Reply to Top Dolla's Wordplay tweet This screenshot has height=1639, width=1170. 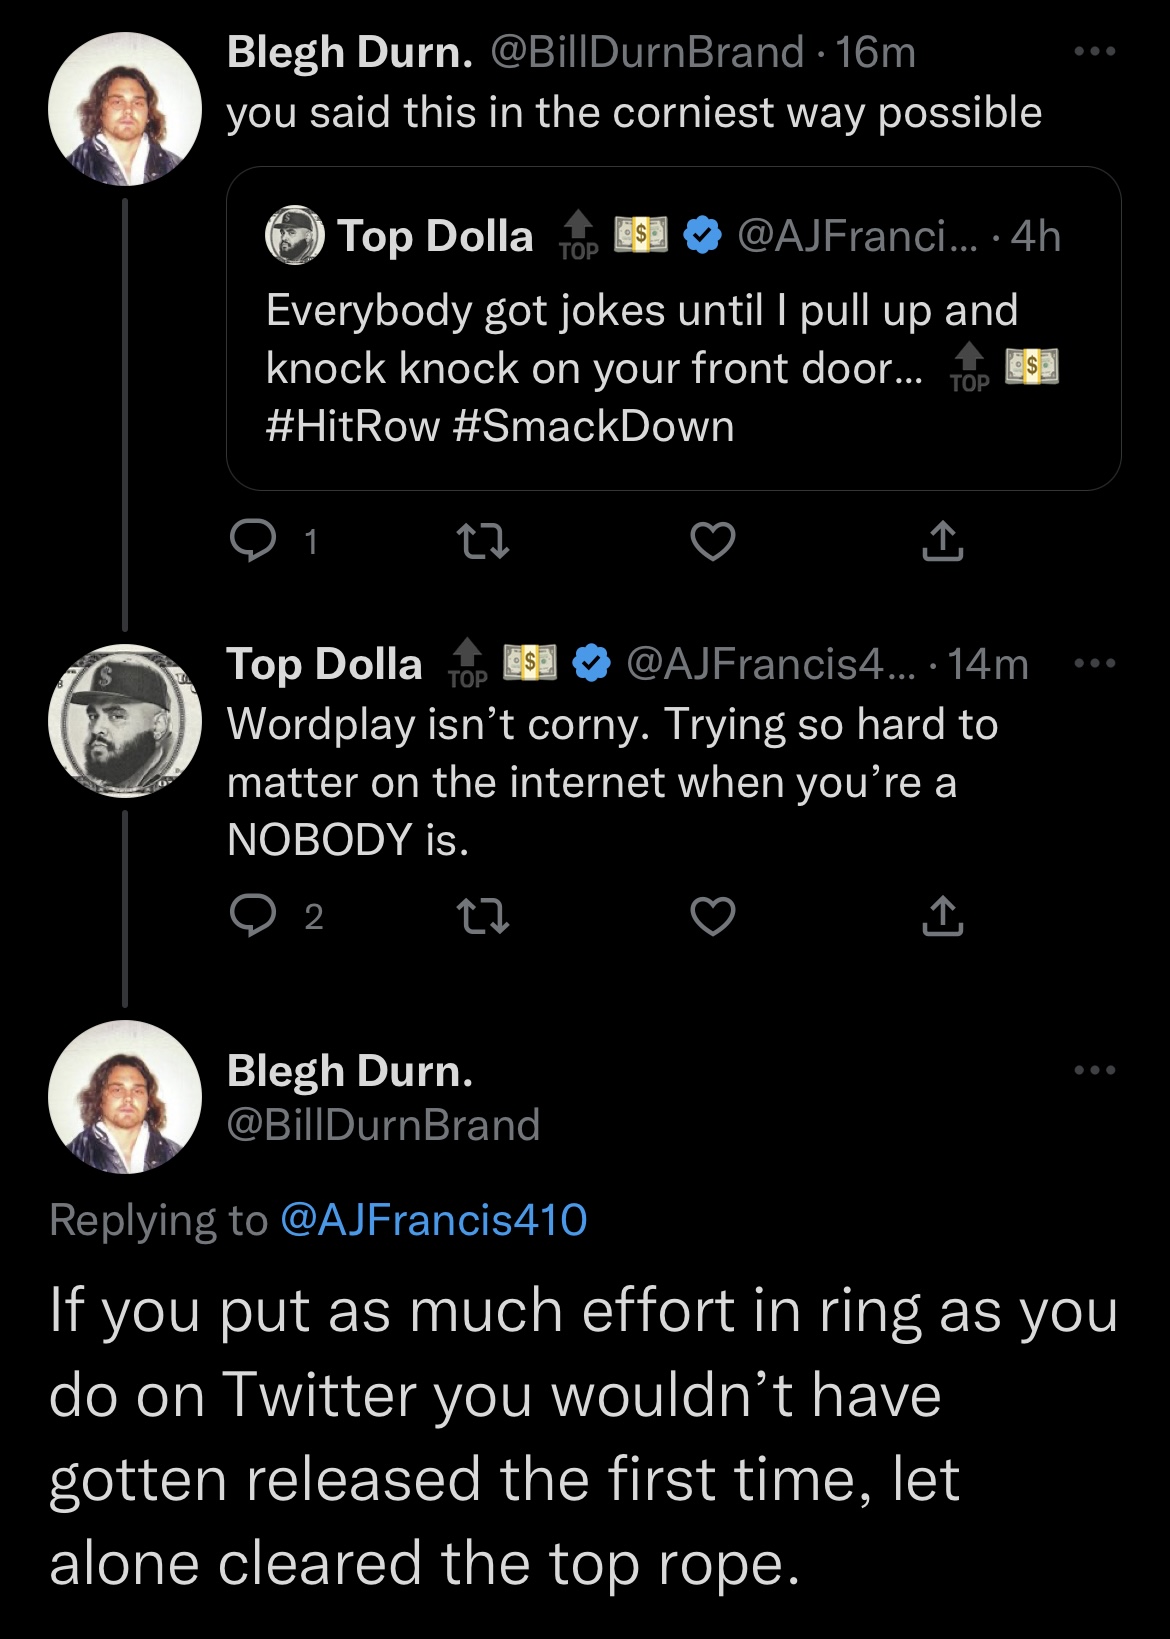[253, 915]
